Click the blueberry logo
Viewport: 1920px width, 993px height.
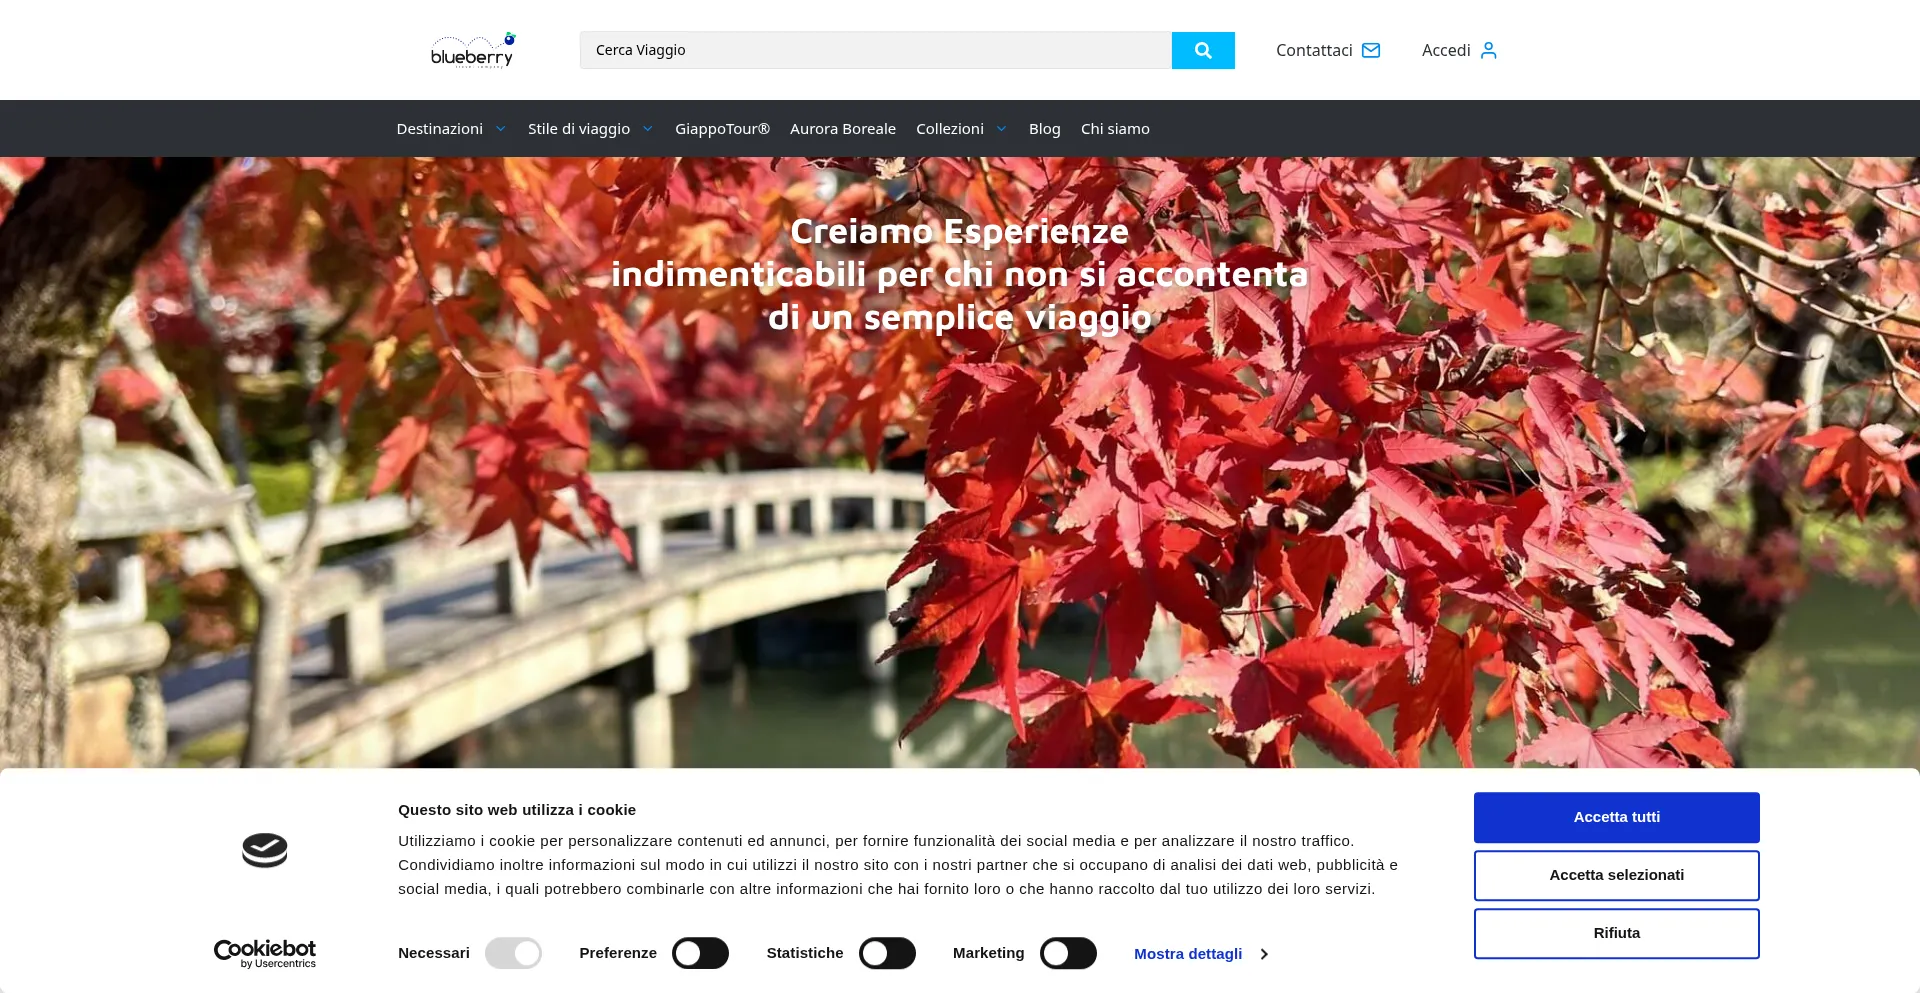click(x=472, y=50)
